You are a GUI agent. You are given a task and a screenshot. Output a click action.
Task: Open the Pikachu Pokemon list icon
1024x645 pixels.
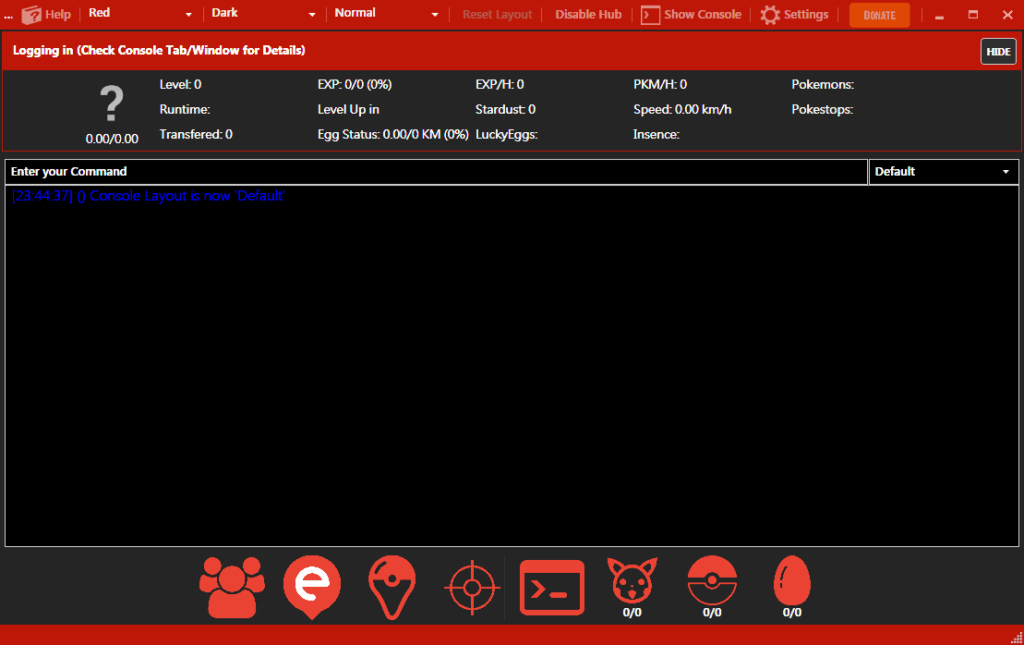point(632,581)
